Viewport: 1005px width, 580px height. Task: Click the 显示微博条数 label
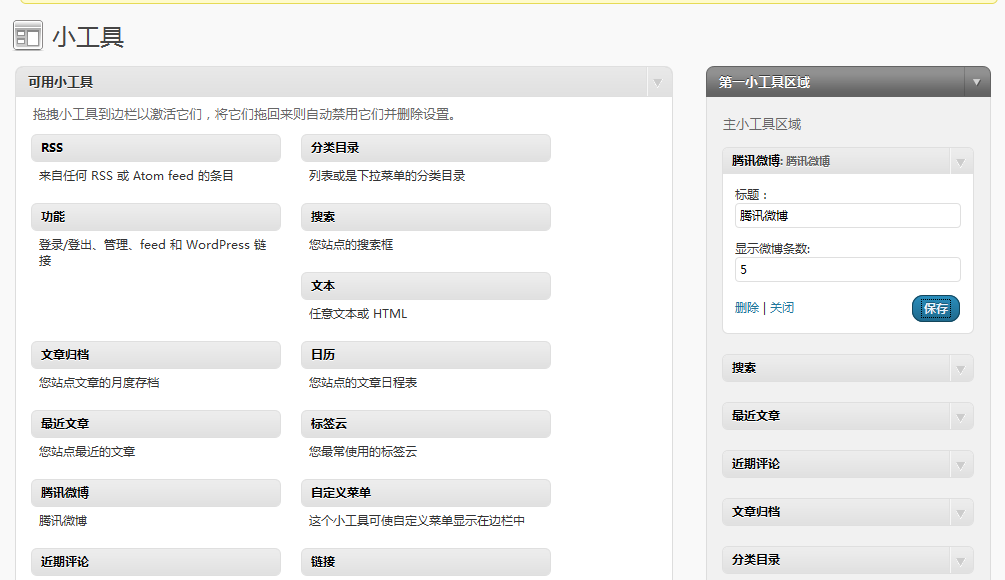pyautogui.click(x=772, y=249)
